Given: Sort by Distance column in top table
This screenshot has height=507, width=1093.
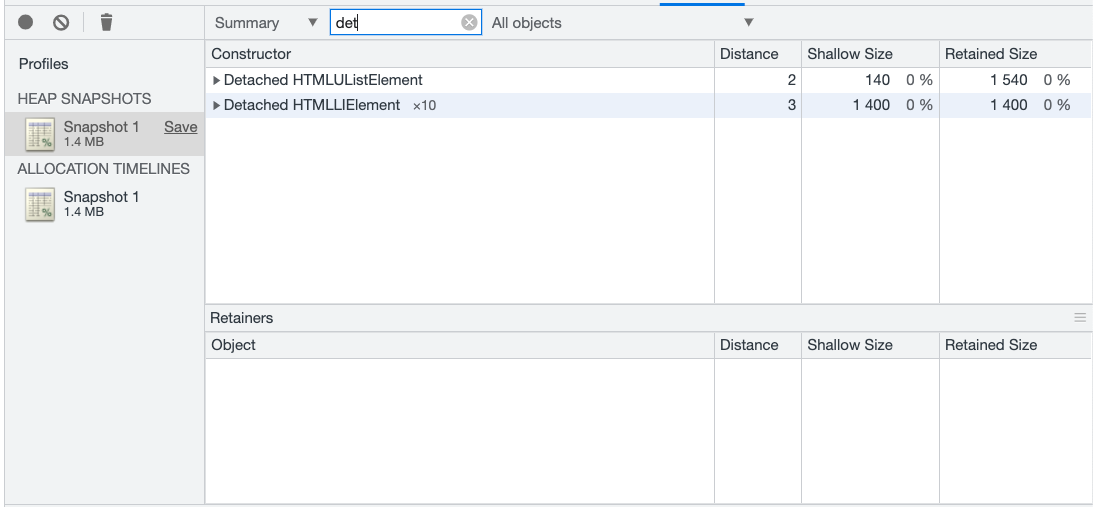Looking at the screenshot, I should point(757,54).
